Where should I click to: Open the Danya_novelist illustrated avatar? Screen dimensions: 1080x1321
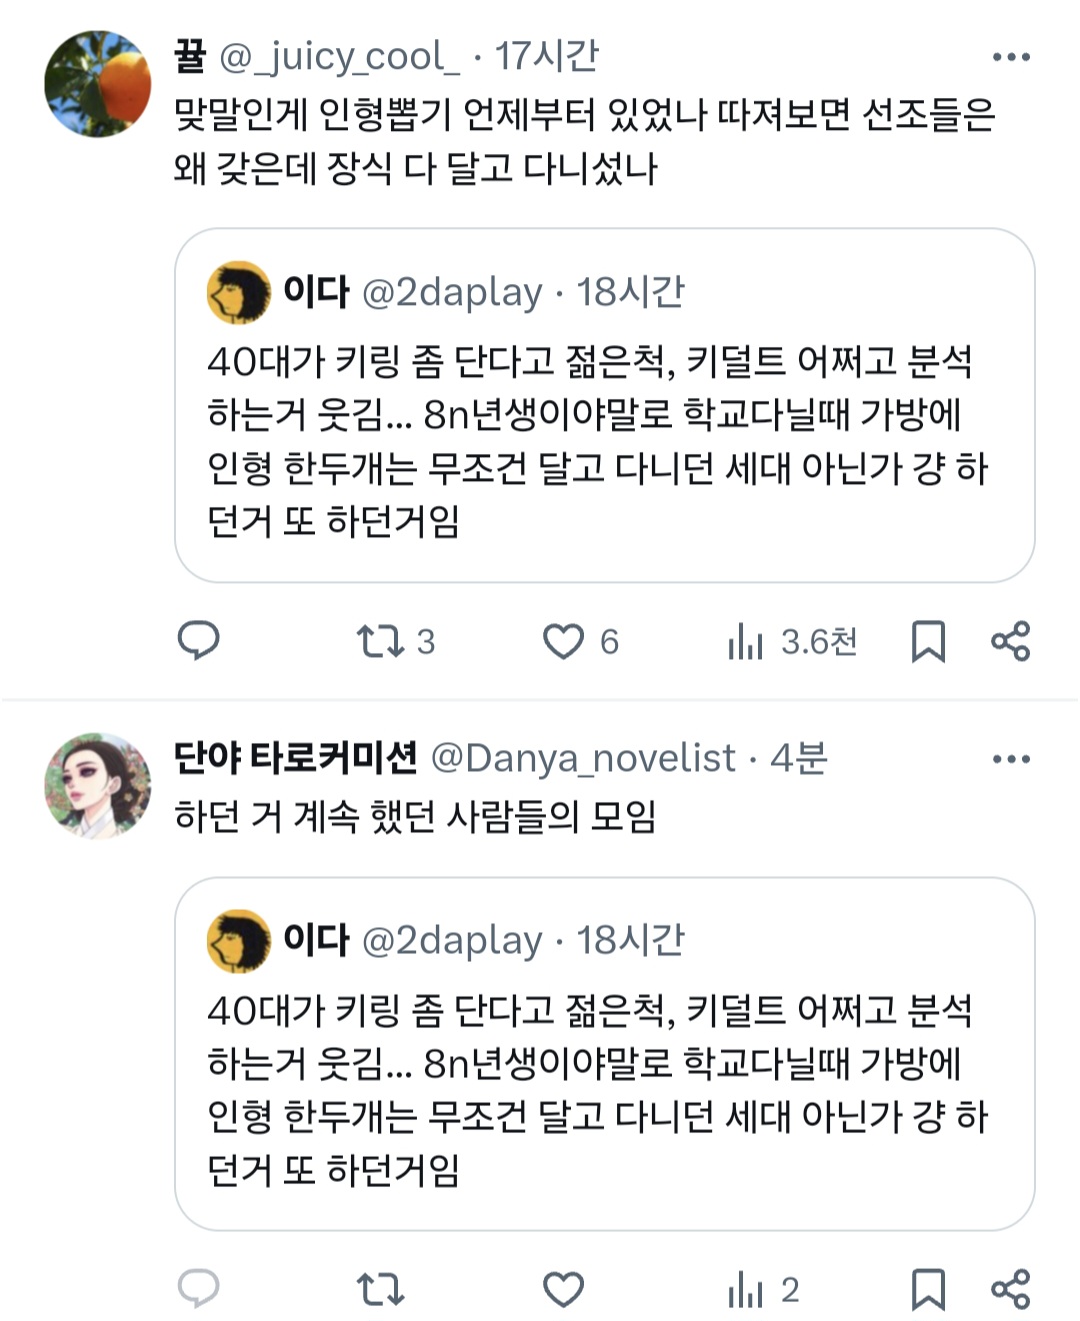(x=98, y=786)
